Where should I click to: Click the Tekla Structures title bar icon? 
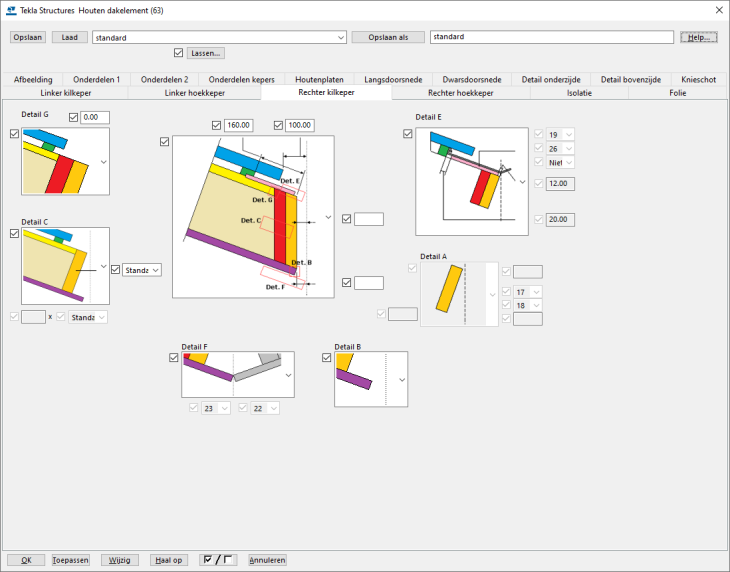(x=11, y=9)
